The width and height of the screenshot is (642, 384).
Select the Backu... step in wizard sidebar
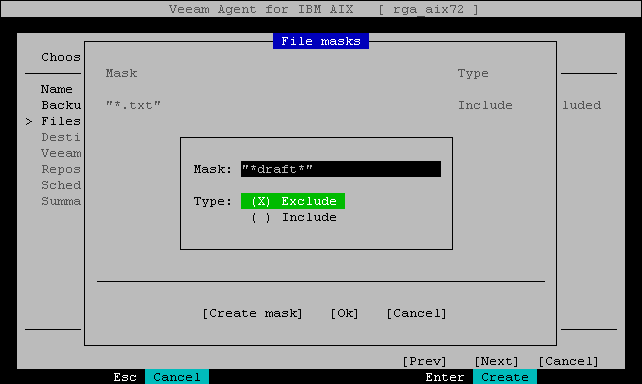(61, 105)
